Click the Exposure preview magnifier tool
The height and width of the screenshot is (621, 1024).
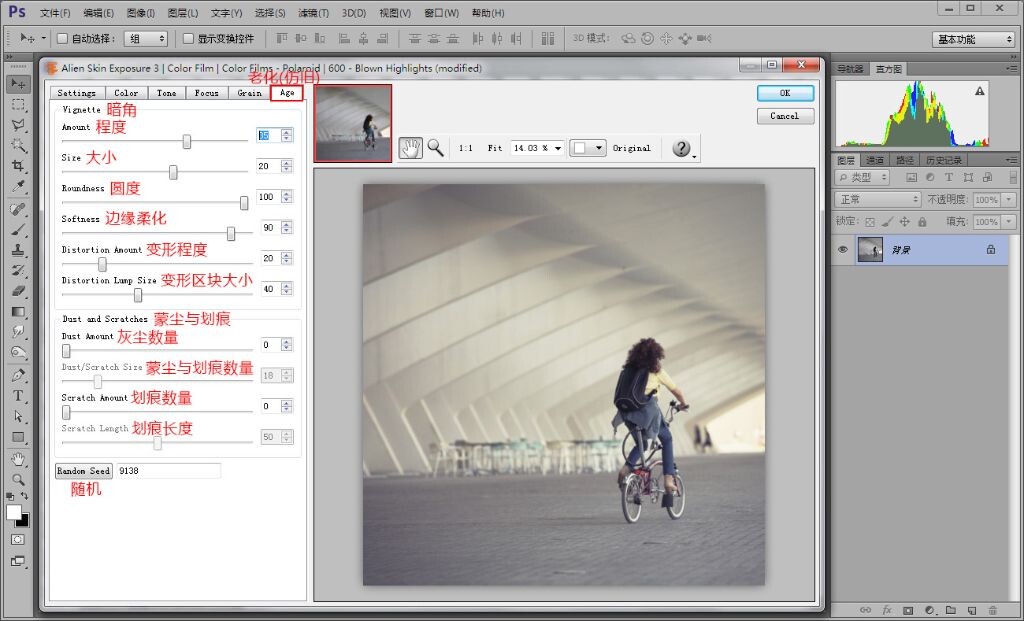point(436,148)
